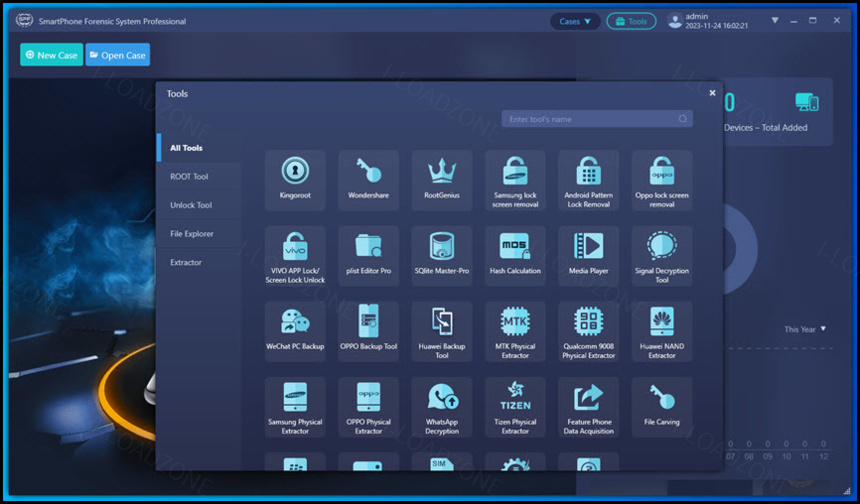Click the admin user avatar

coord(675,21)
